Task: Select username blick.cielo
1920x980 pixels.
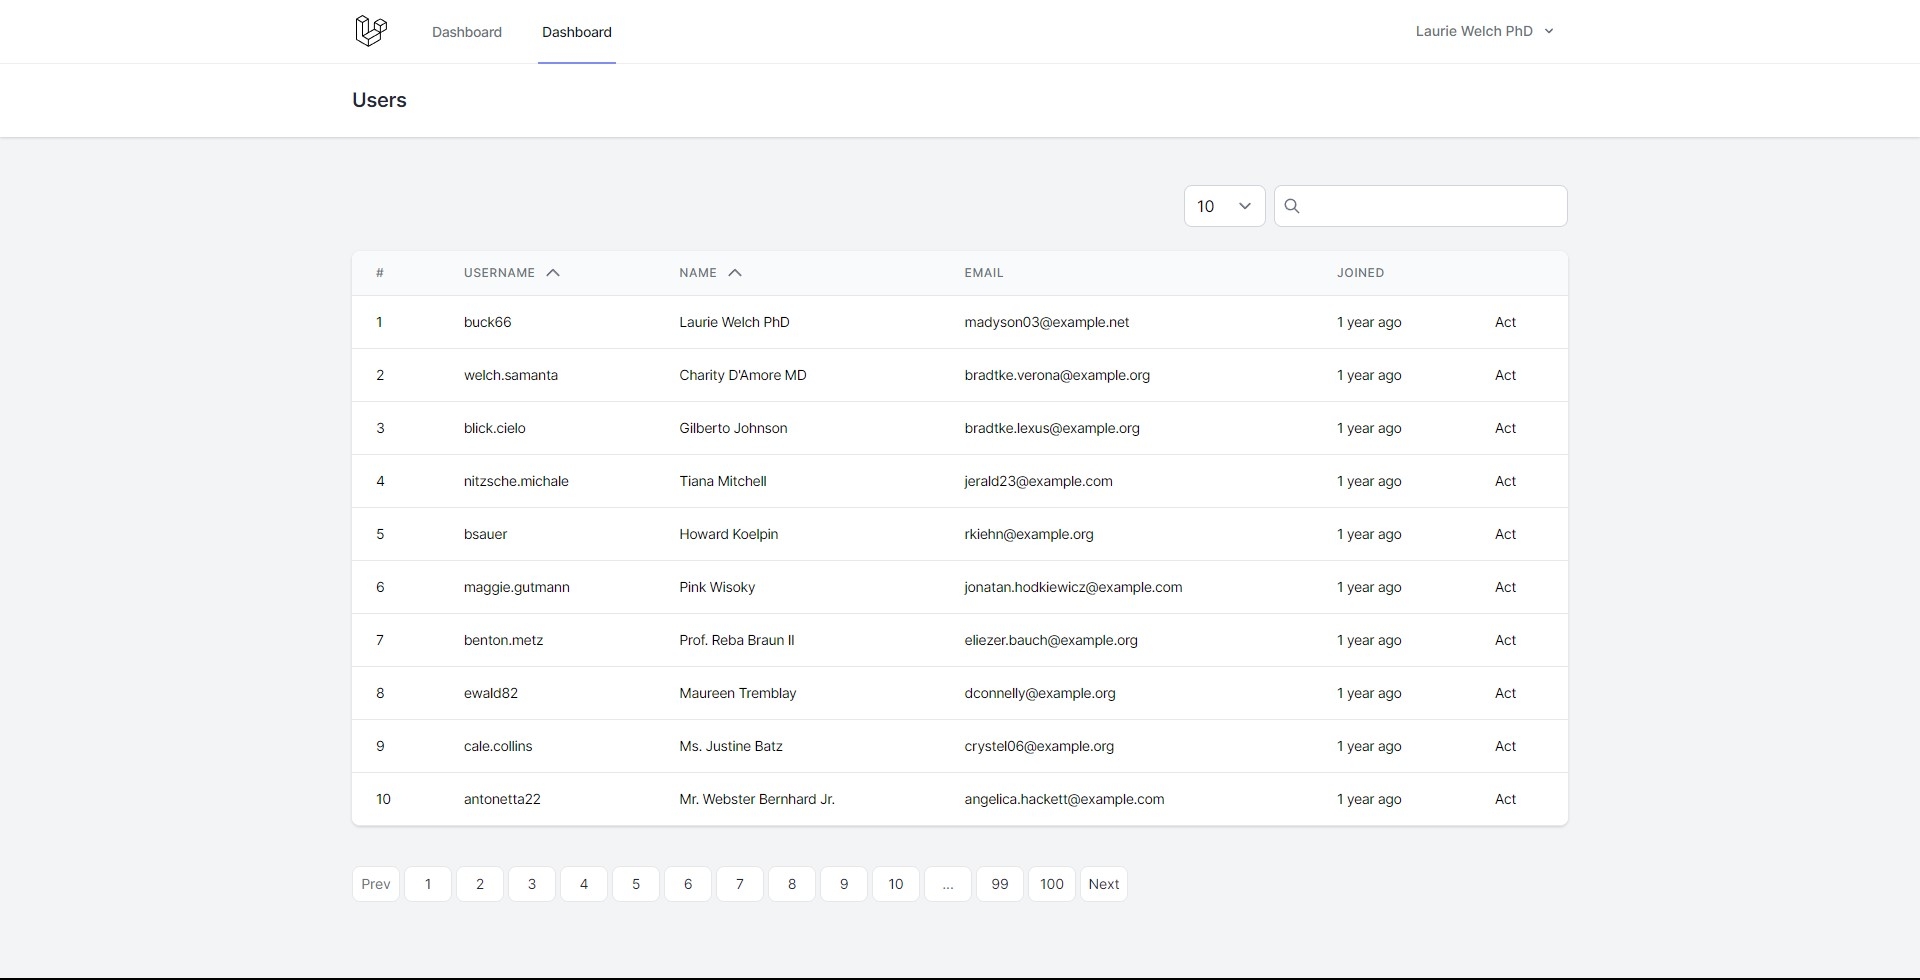Action: click(x=495, y=428)
